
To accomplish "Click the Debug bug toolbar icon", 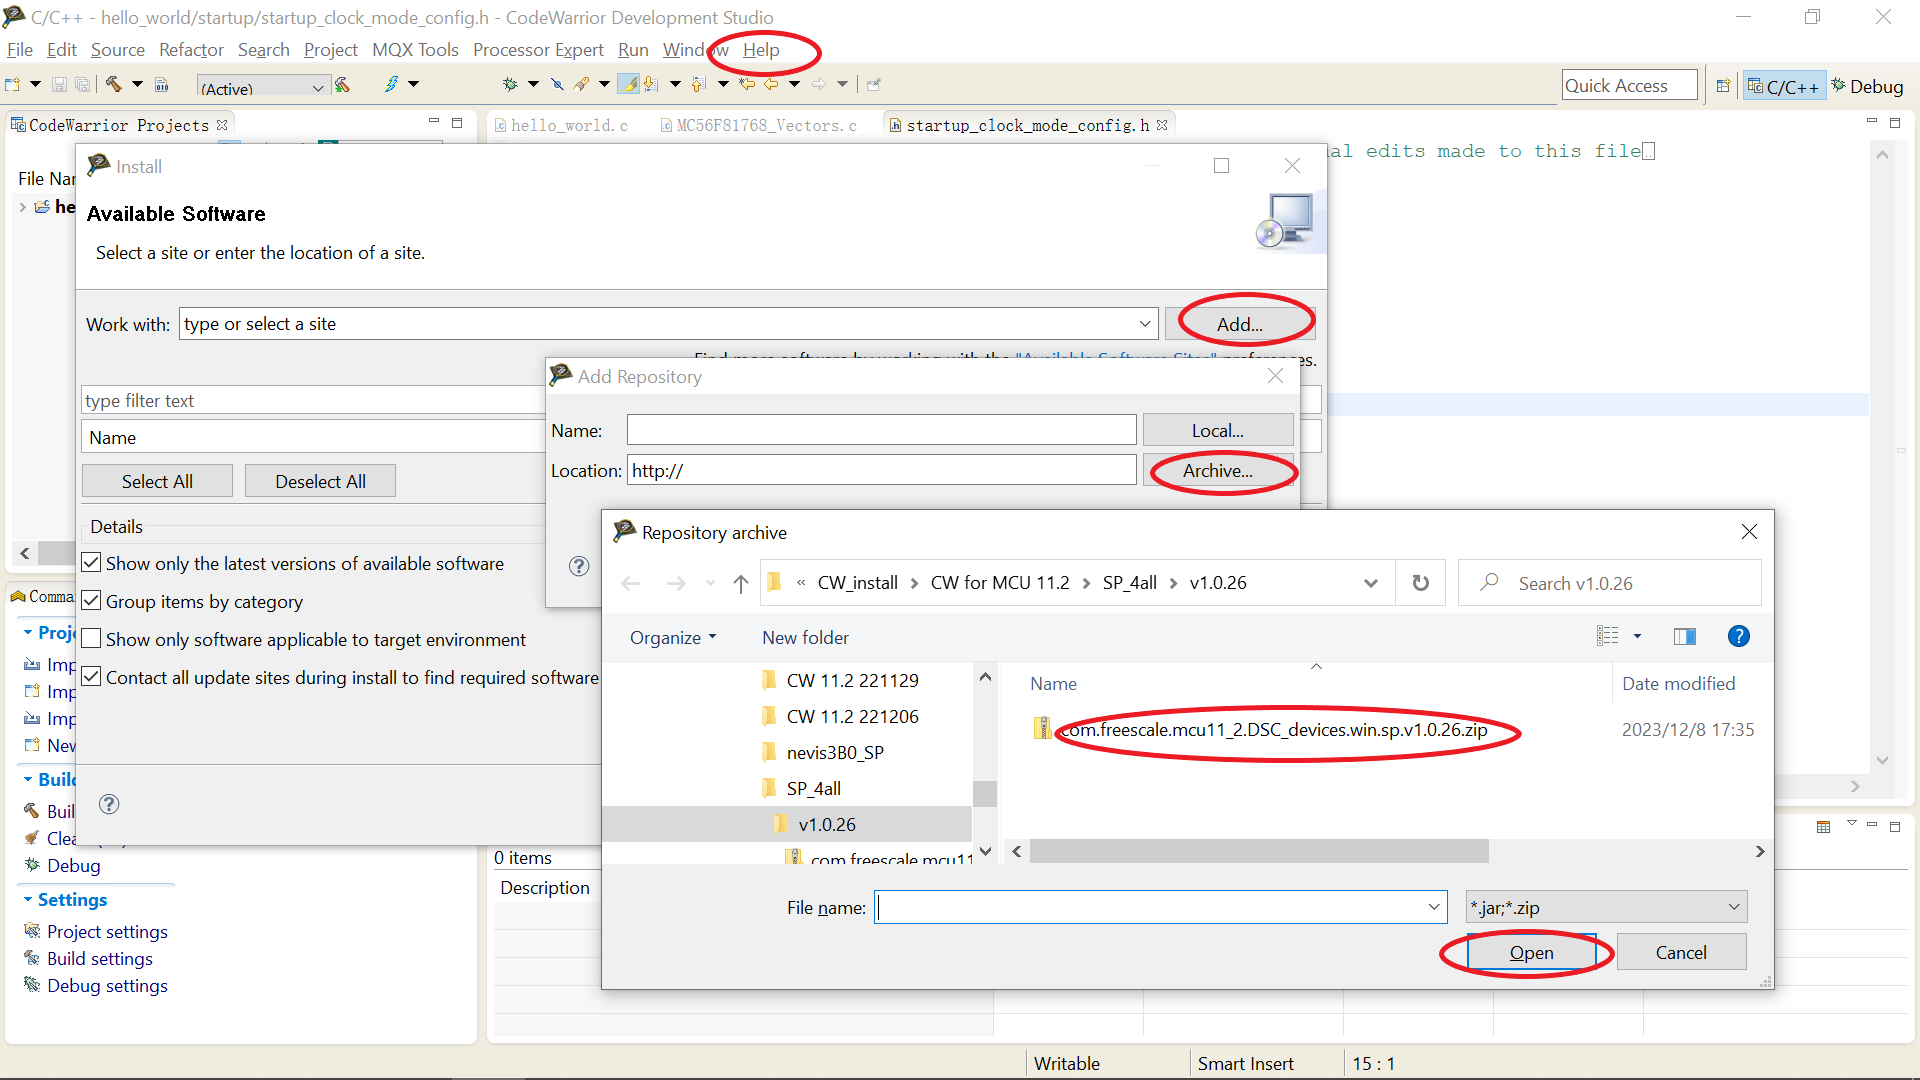I will click(x=510, y=85).
